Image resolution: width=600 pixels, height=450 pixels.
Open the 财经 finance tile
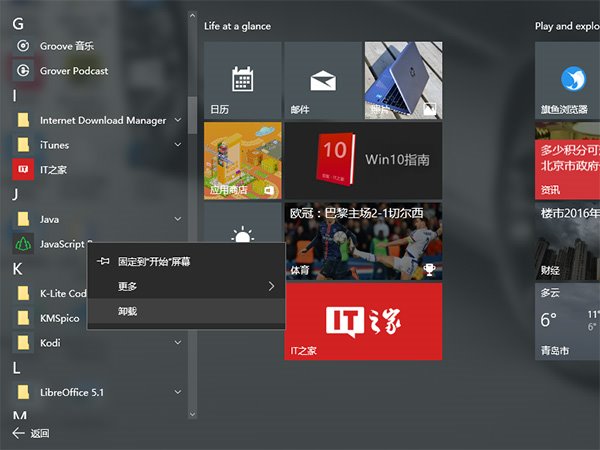(x=567, y=241)
